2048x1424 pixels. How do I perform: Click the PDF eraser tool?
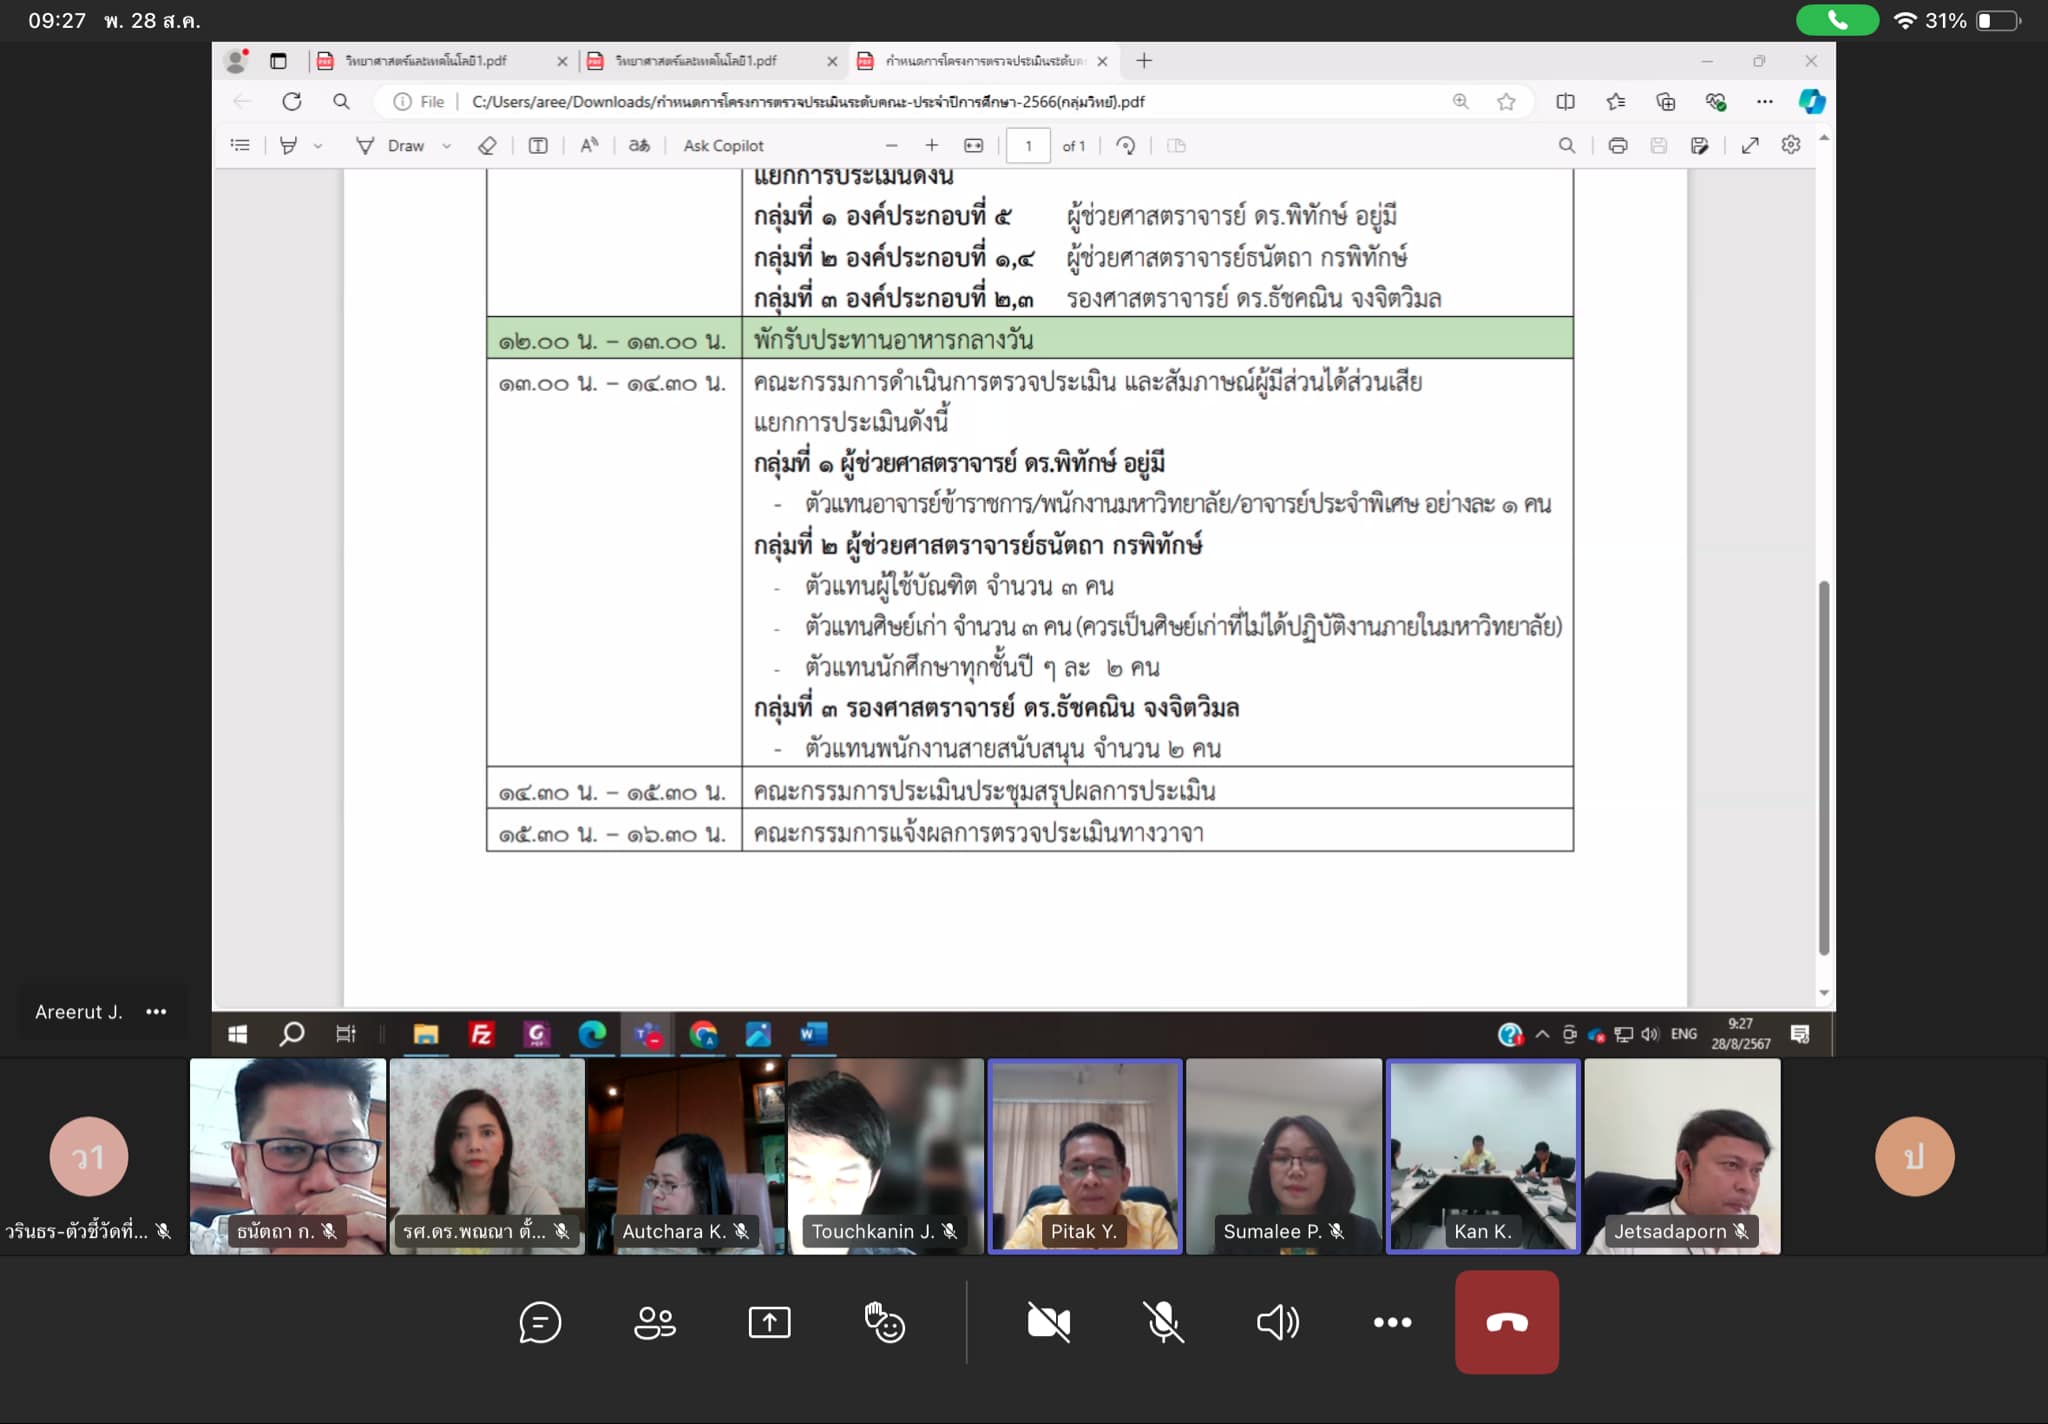(487, 146)
